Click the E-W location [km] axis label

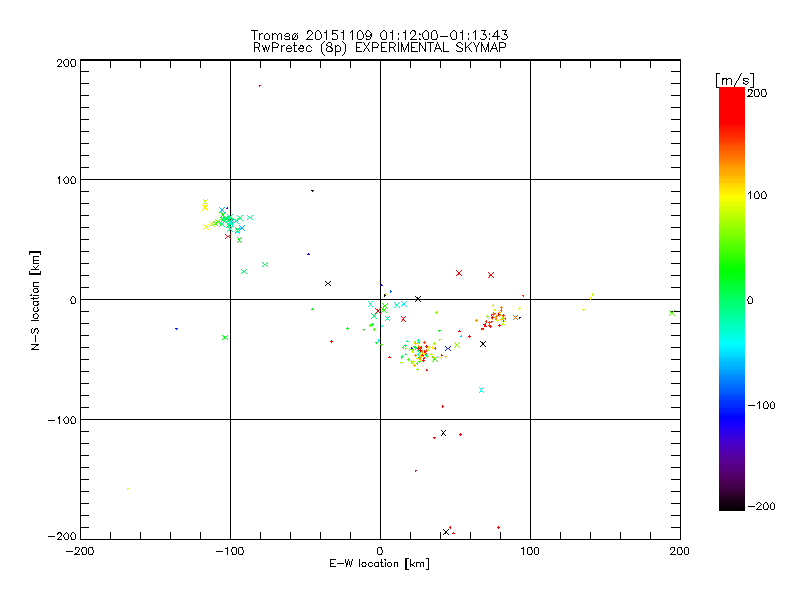coord(379,564)
